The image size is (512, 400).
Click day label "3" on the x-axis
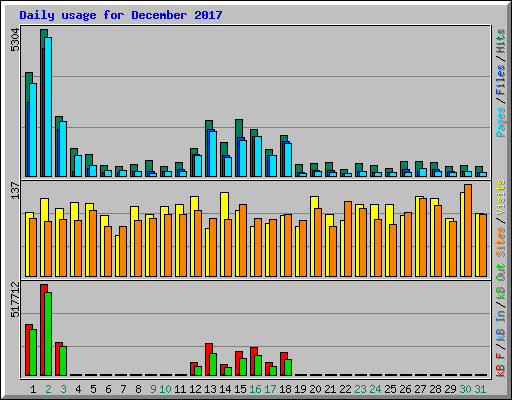click(63, 389)
